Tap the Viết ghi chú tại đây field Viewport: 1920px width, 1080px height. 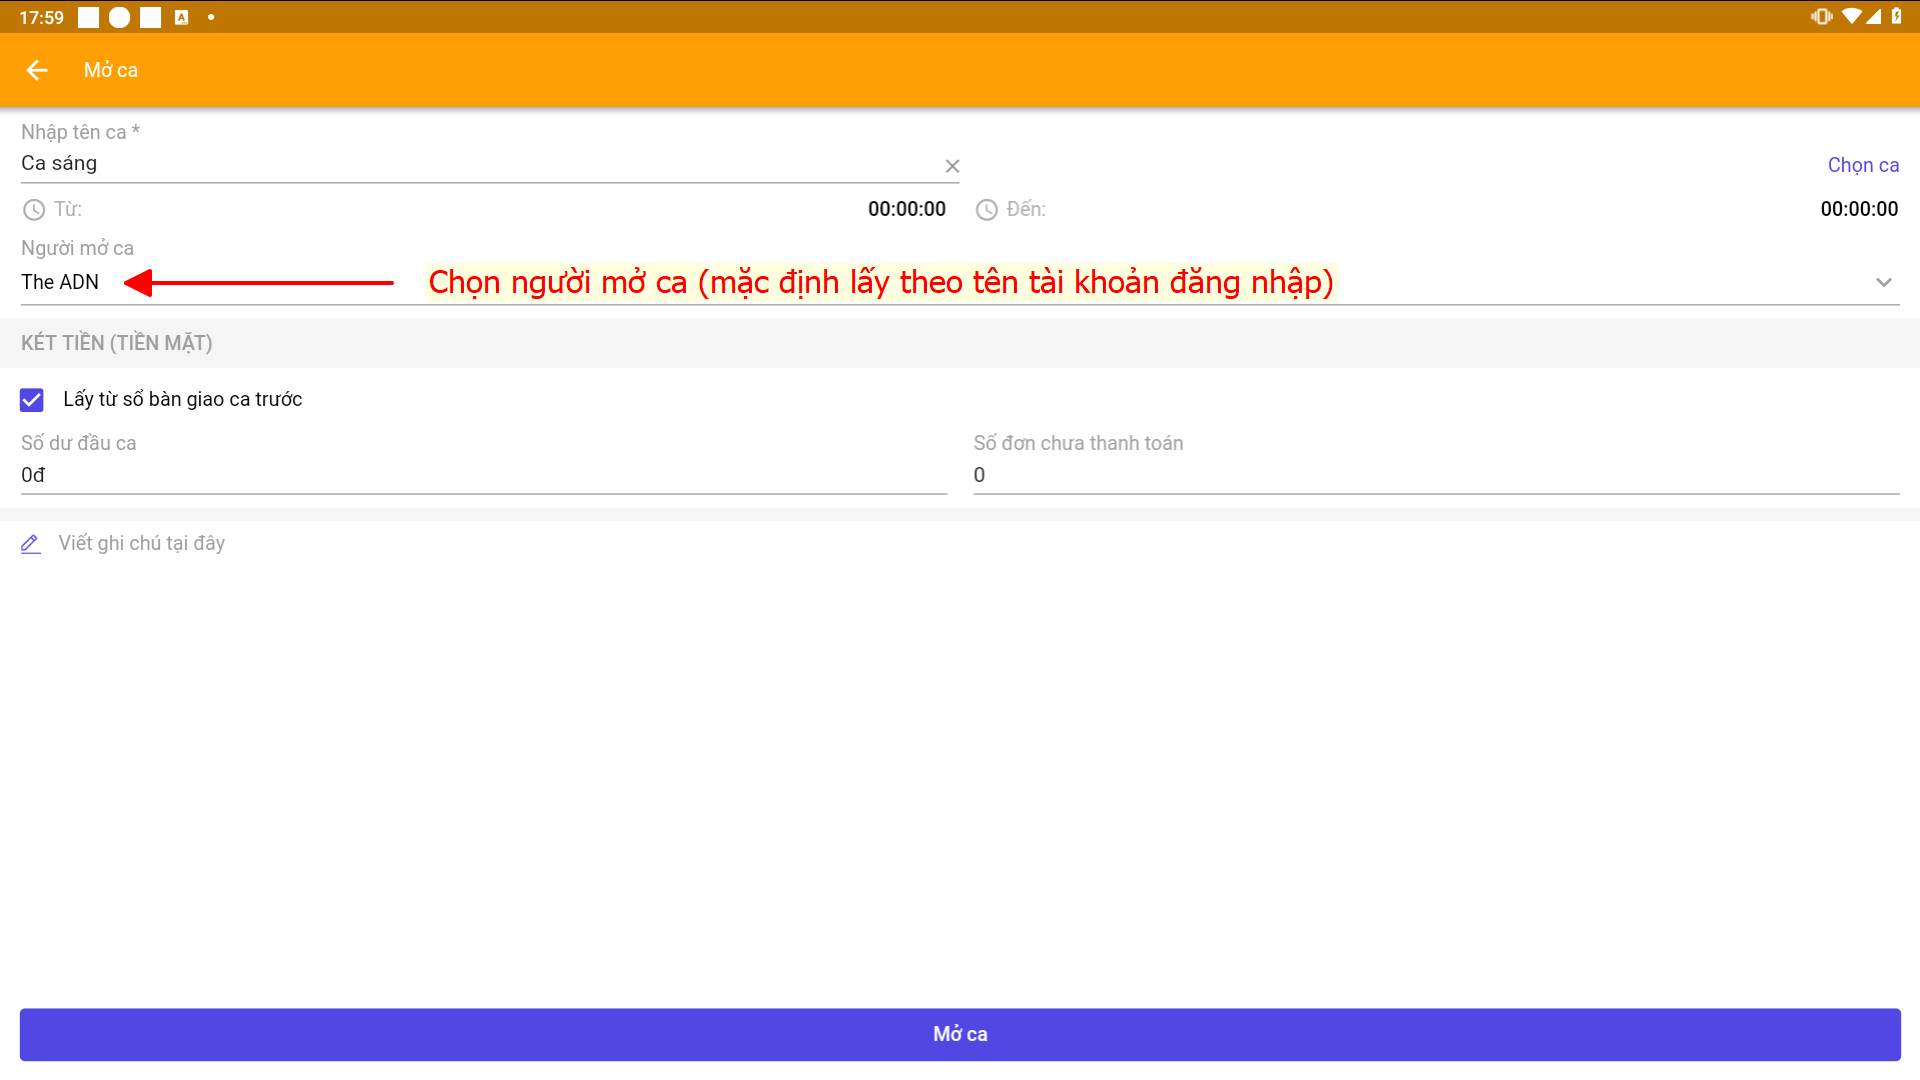[x=142, y=544]
